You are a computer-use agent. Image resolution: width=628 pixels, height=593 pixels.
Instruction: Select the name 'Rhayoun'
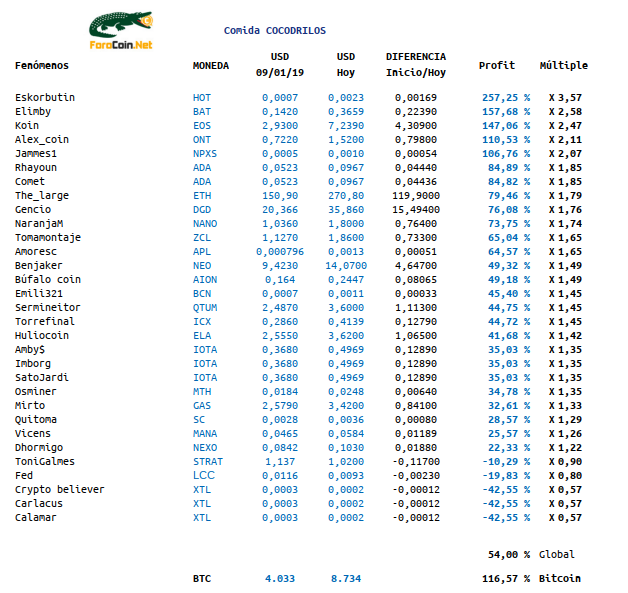(36, 168)
